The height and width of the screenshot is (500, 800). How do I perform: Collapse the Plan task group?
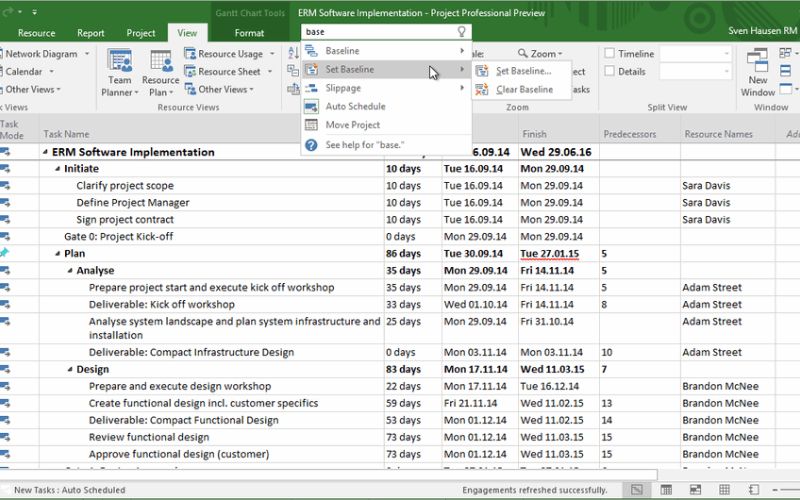click(57, 254)
